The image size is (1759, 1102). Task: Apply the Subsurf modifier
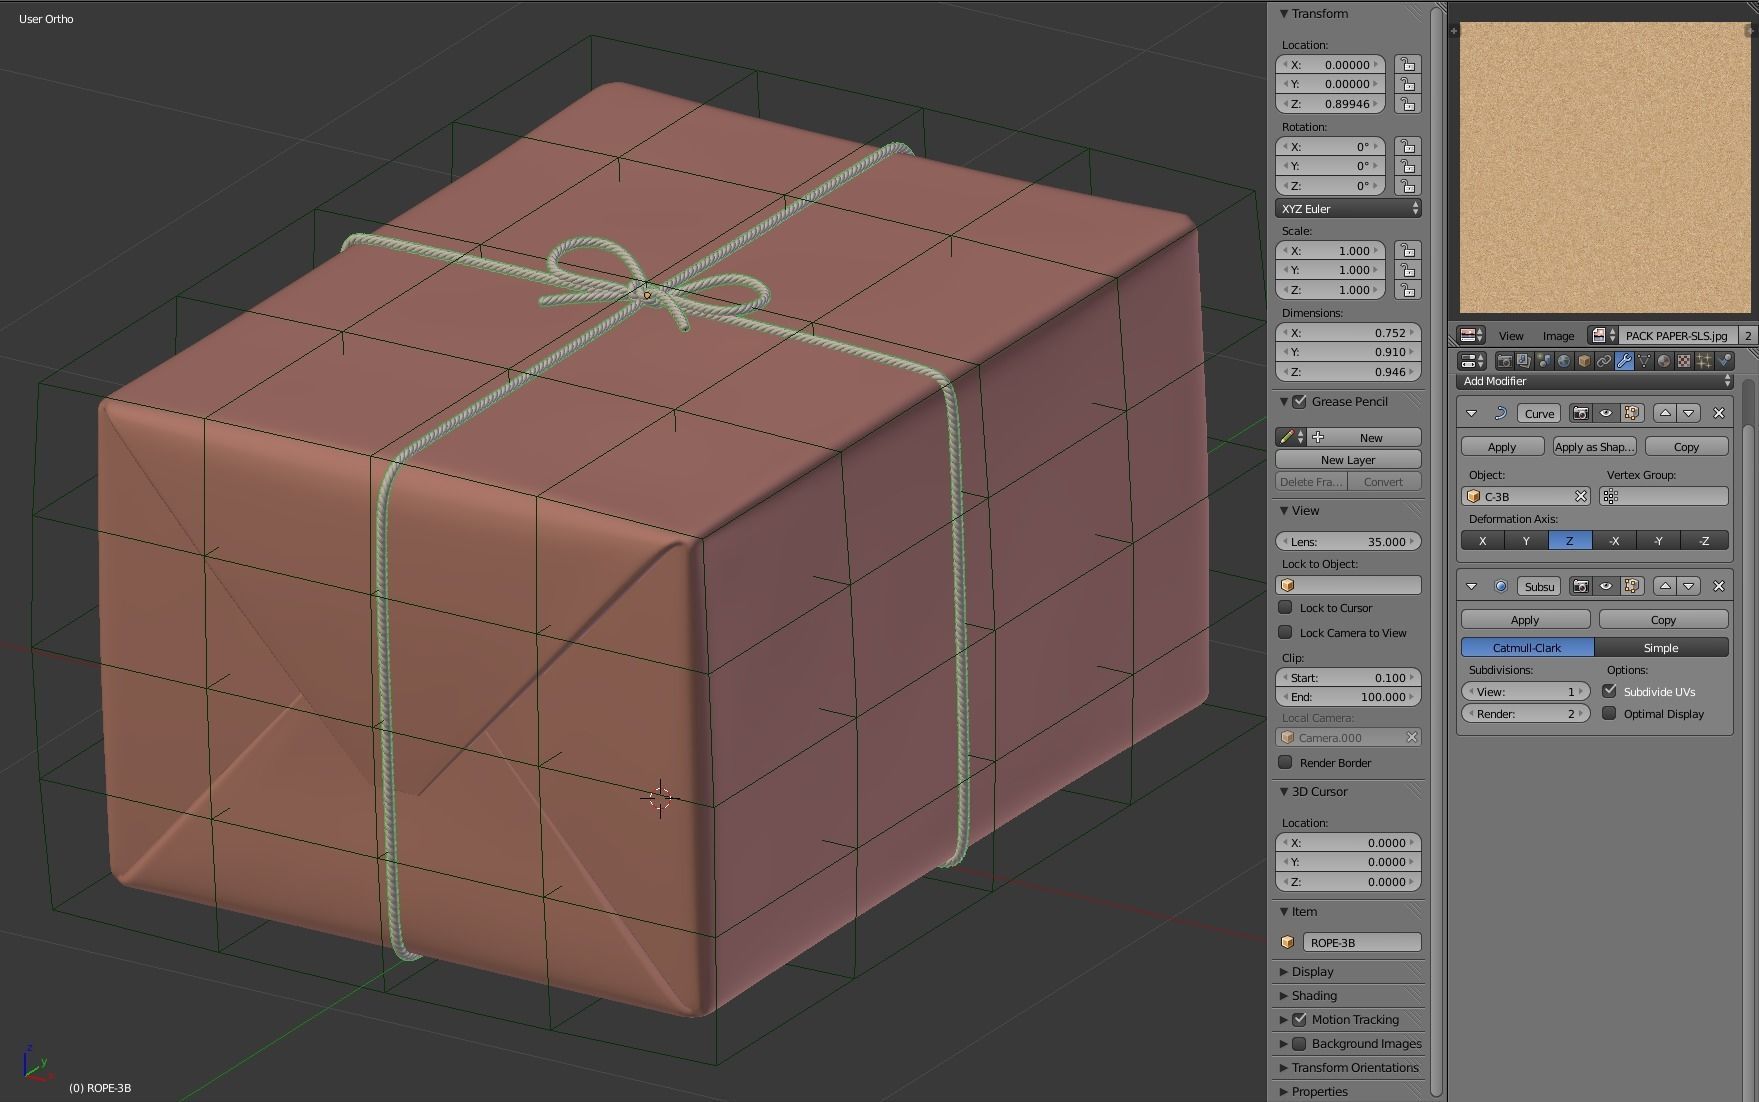pyautogui.click(x=1525, y=619)
